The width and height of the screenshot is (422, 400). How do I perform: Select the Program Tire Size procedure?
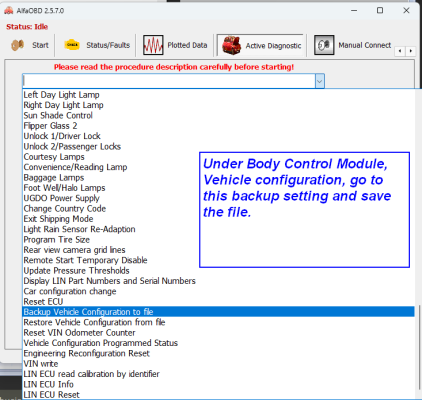(x=57, y=239)
